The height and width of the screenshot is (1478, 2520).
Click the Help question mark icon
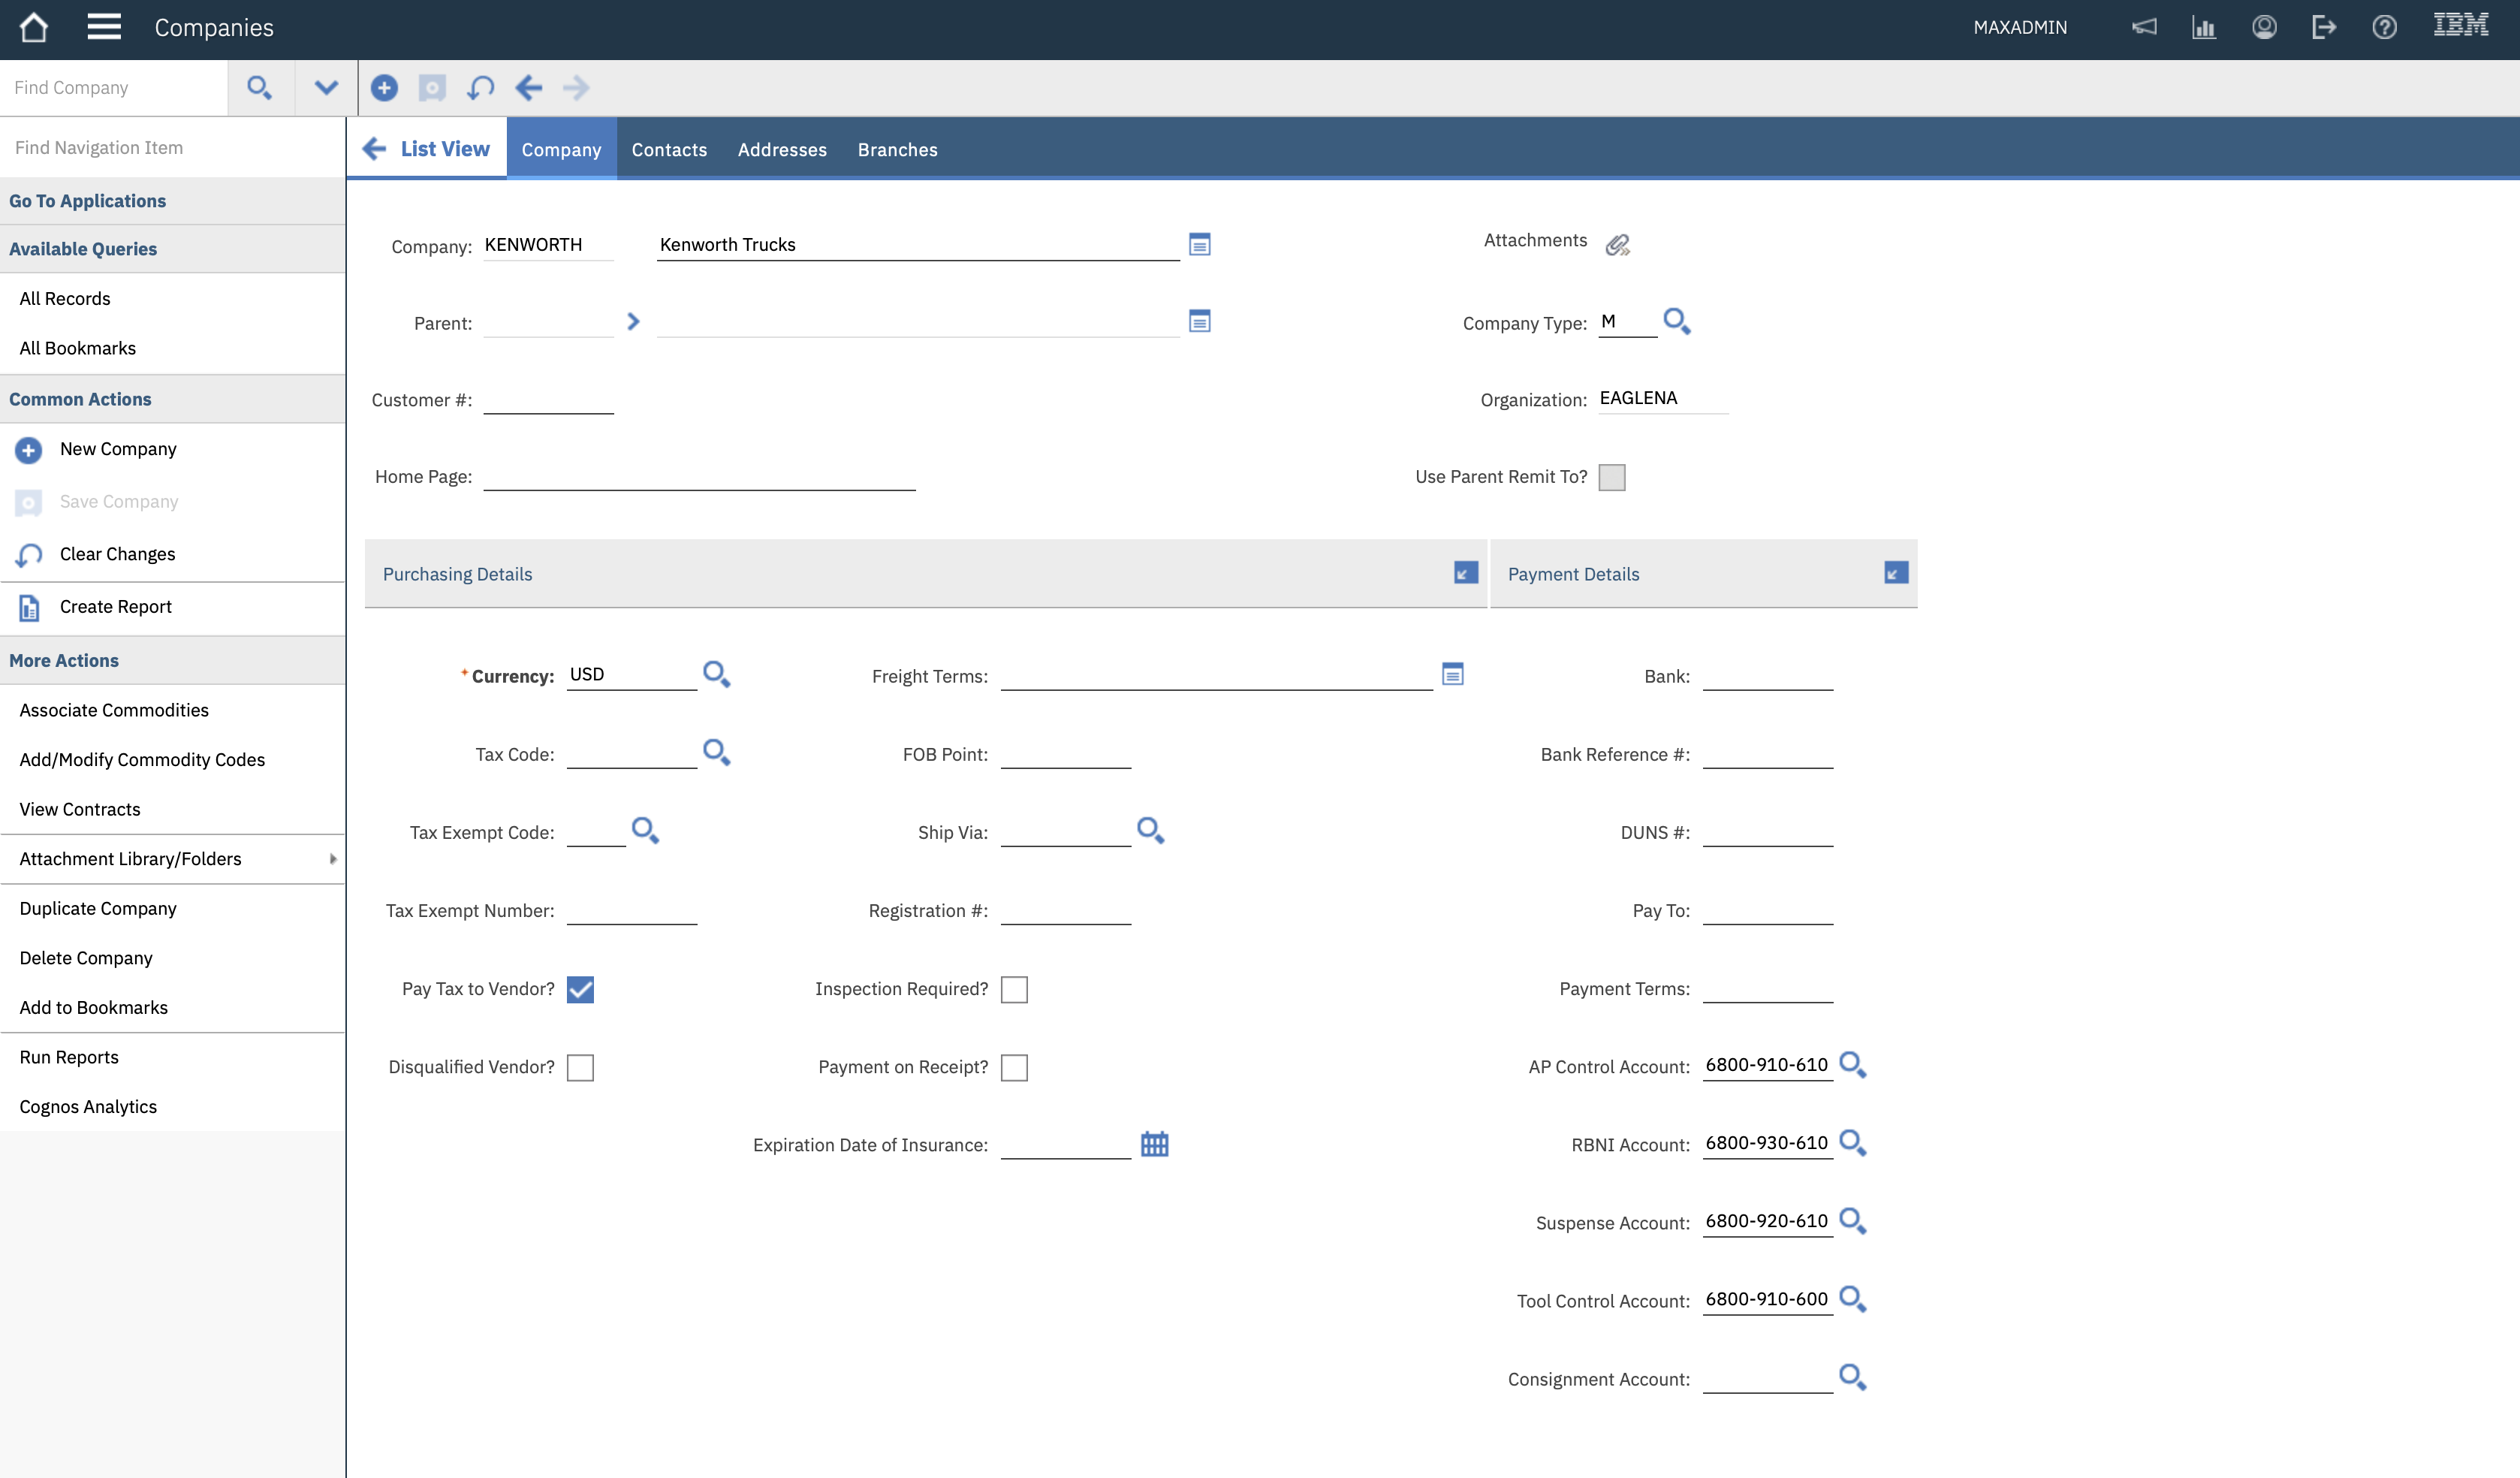(x=2384, y=27)
